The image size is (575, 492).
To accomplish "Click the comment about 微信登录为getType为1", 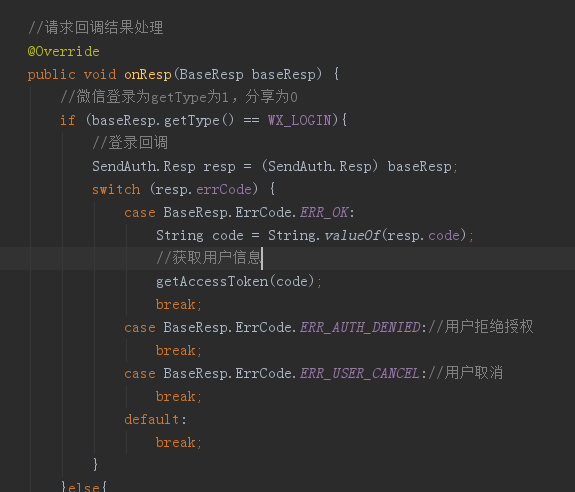I will [179, 97].
